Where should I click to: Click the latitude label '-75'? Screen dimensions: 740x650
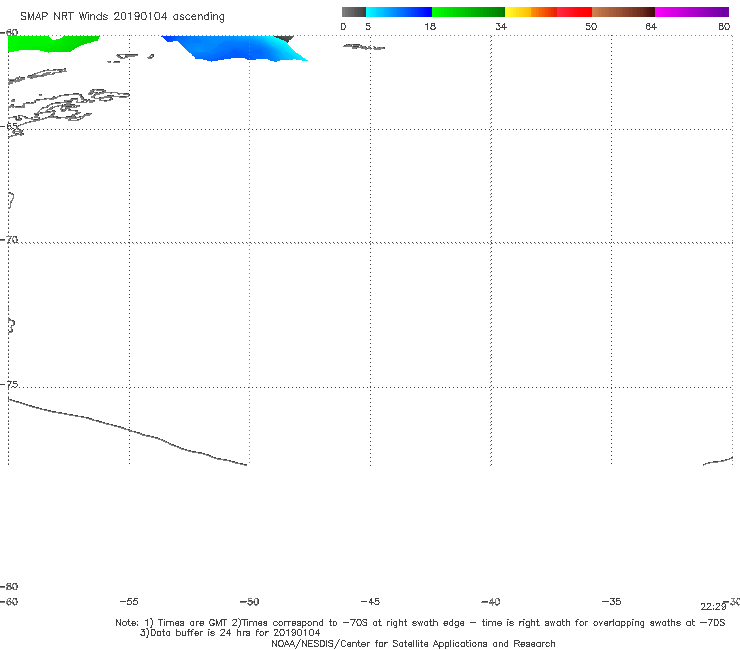9,384
